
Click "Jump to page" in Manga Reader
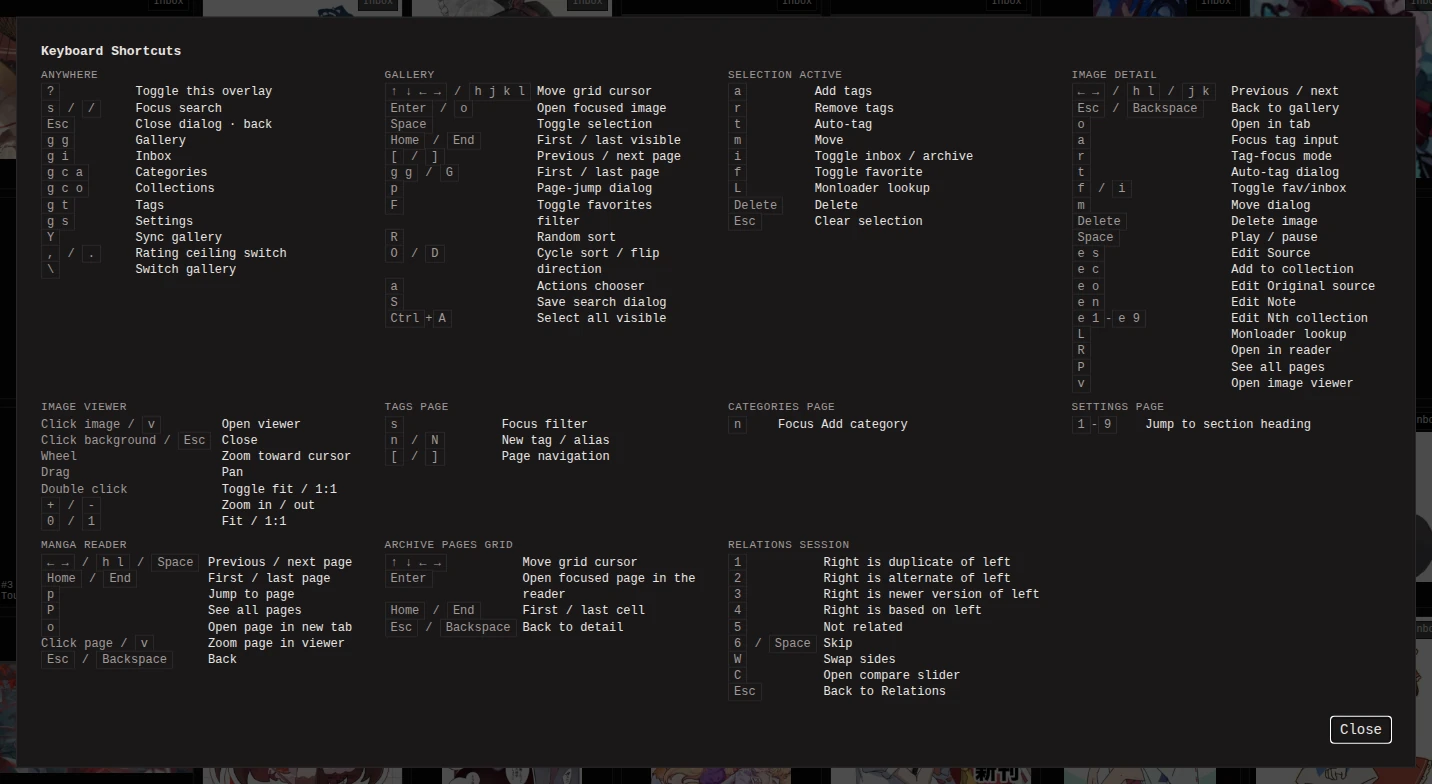click(x=251, y=594)
